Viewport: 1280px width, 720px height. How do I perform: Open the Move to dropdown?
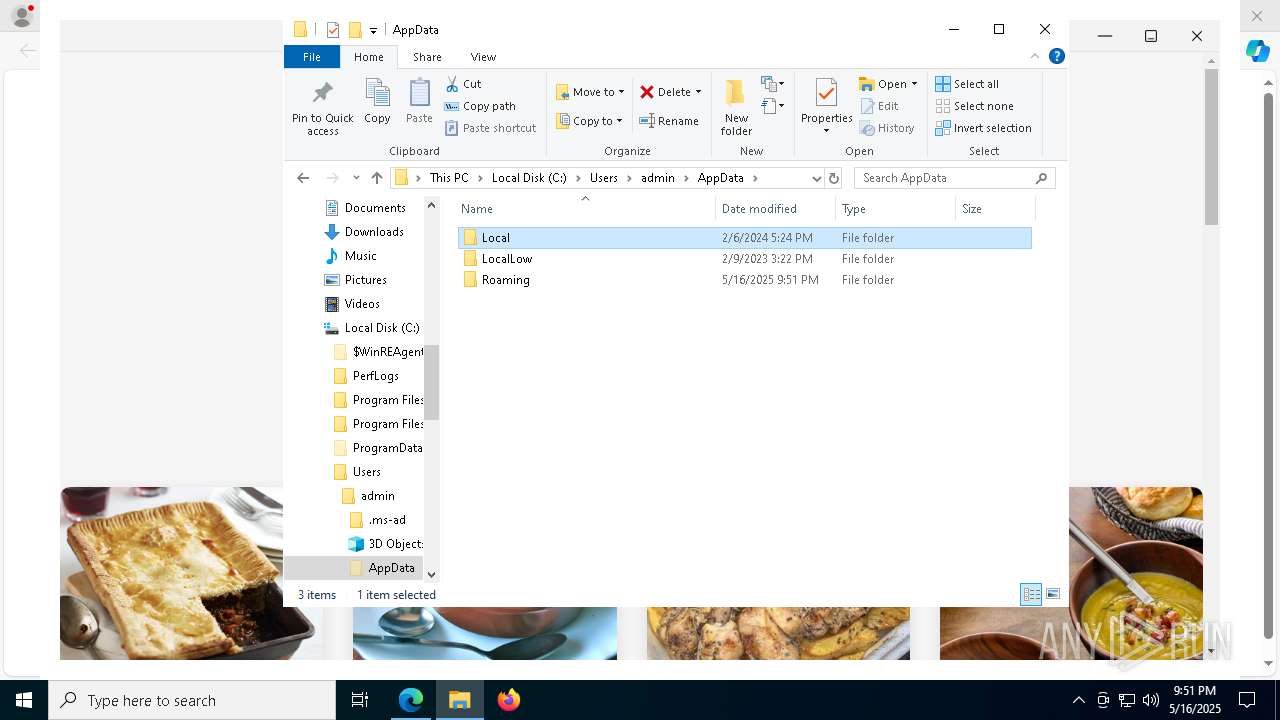590,92
